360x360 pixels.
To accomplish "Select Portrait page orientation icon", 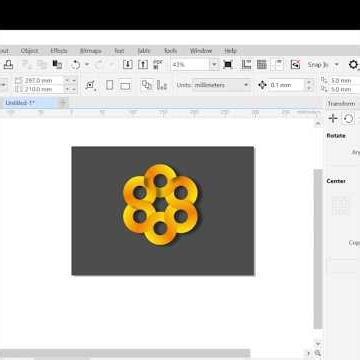I will coord(109,85).
